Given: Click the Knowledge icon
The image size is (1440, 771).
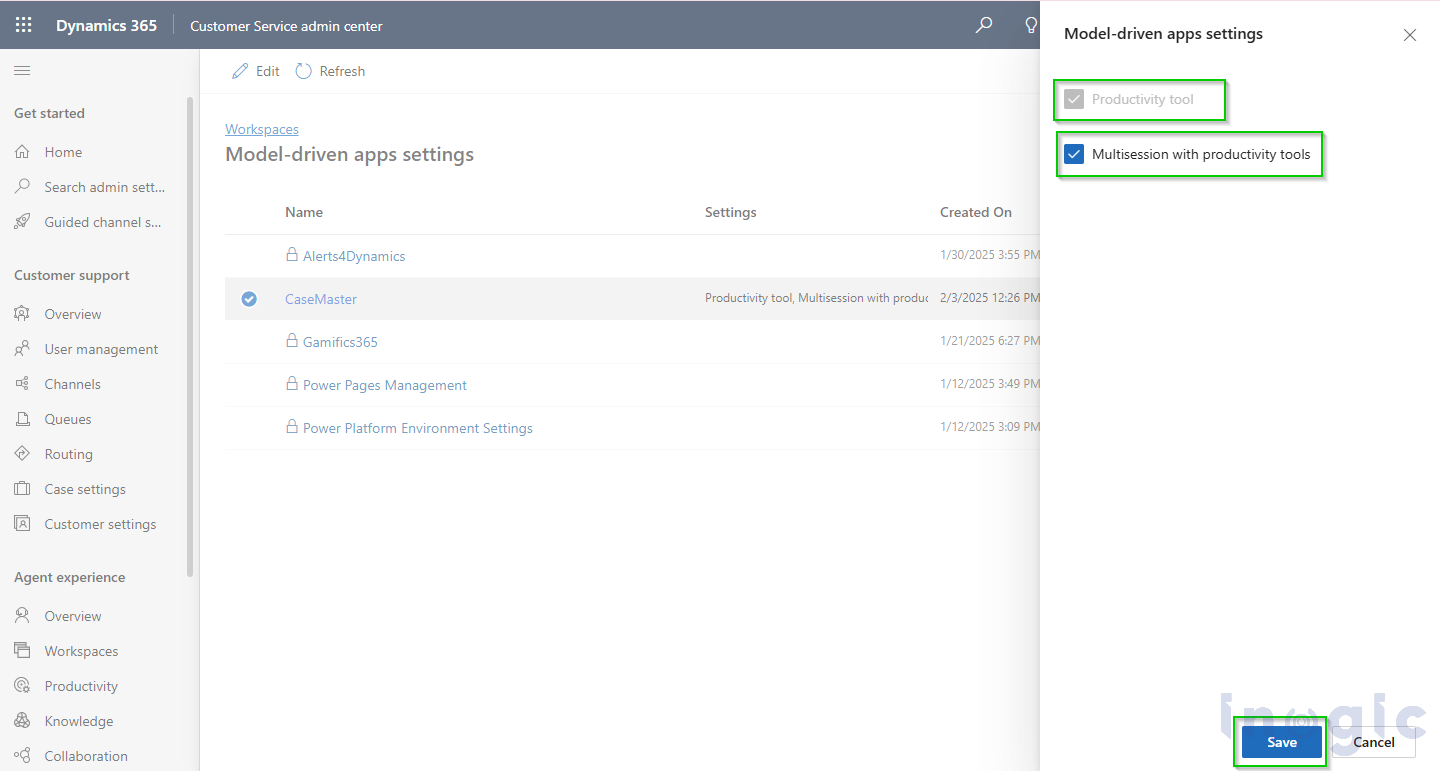Looking at the screenshot, I should 22,721.
